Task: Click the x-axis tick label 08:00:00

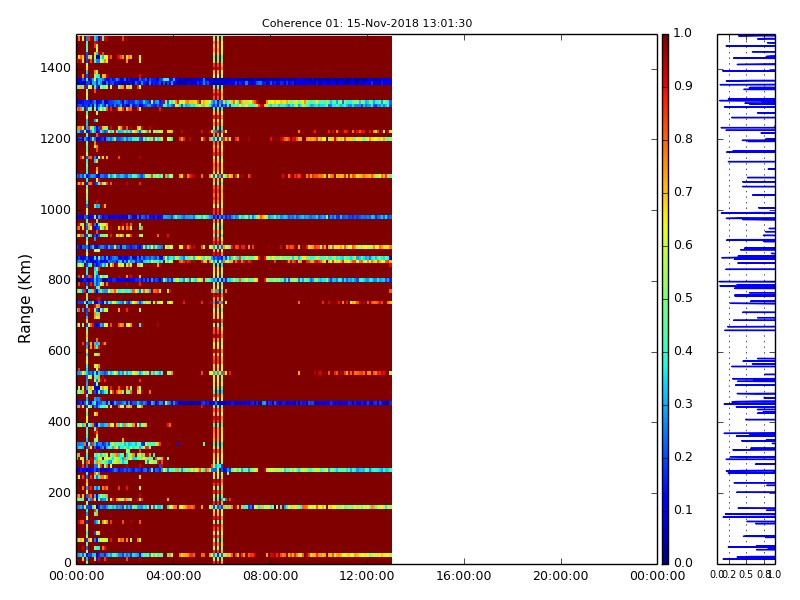Action: point(270,576)
